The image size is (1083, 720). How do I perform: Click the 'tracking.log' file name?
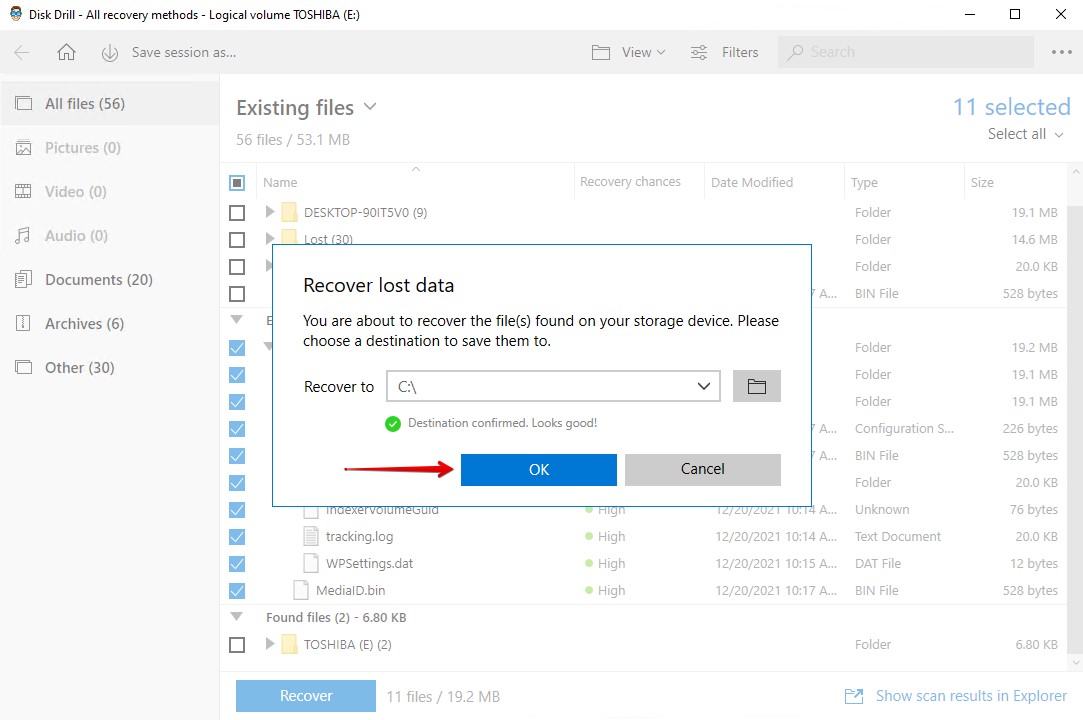[x=359, y=536]
